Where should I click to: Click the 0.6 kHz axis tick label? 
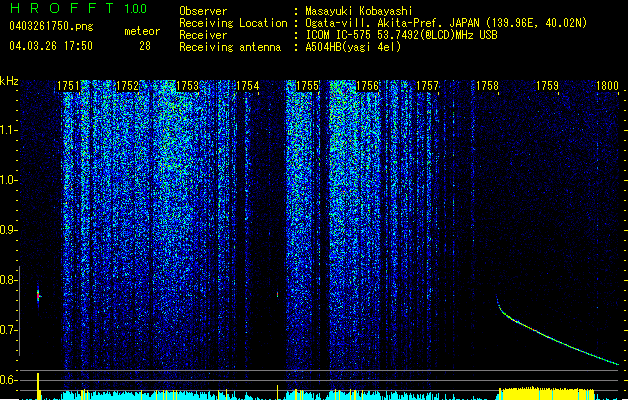[x=8, y=380]
